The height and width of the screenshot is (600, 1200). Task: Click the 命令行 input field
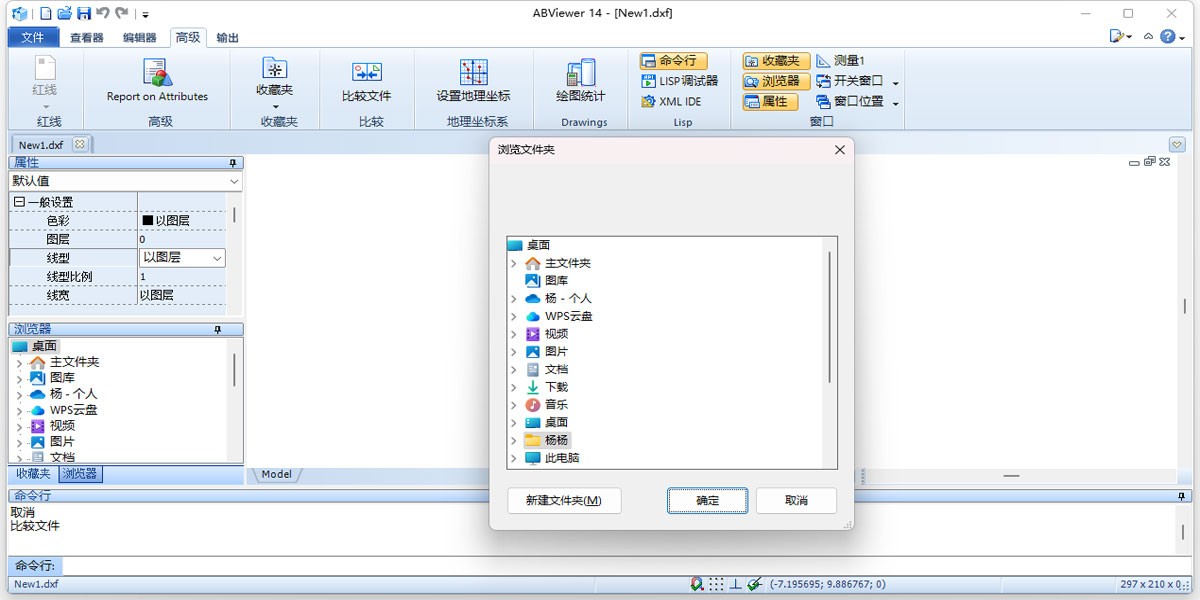(x=626, y=566)
